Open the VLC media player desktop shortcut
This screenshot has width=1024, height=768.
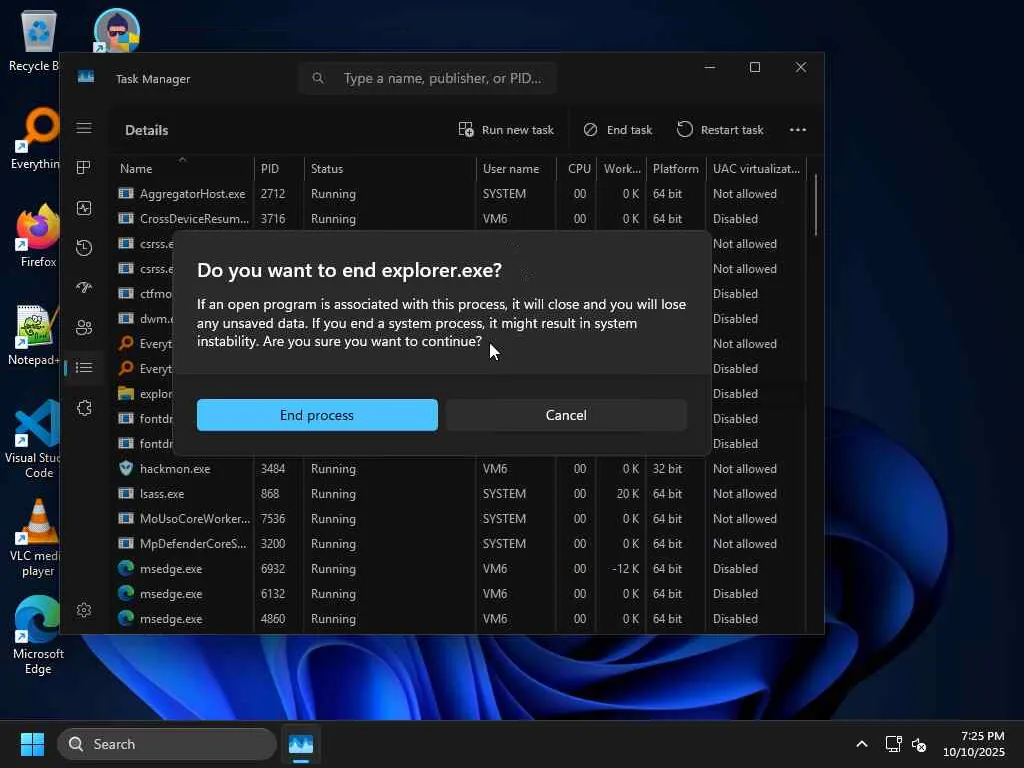(x=35, y=538)
